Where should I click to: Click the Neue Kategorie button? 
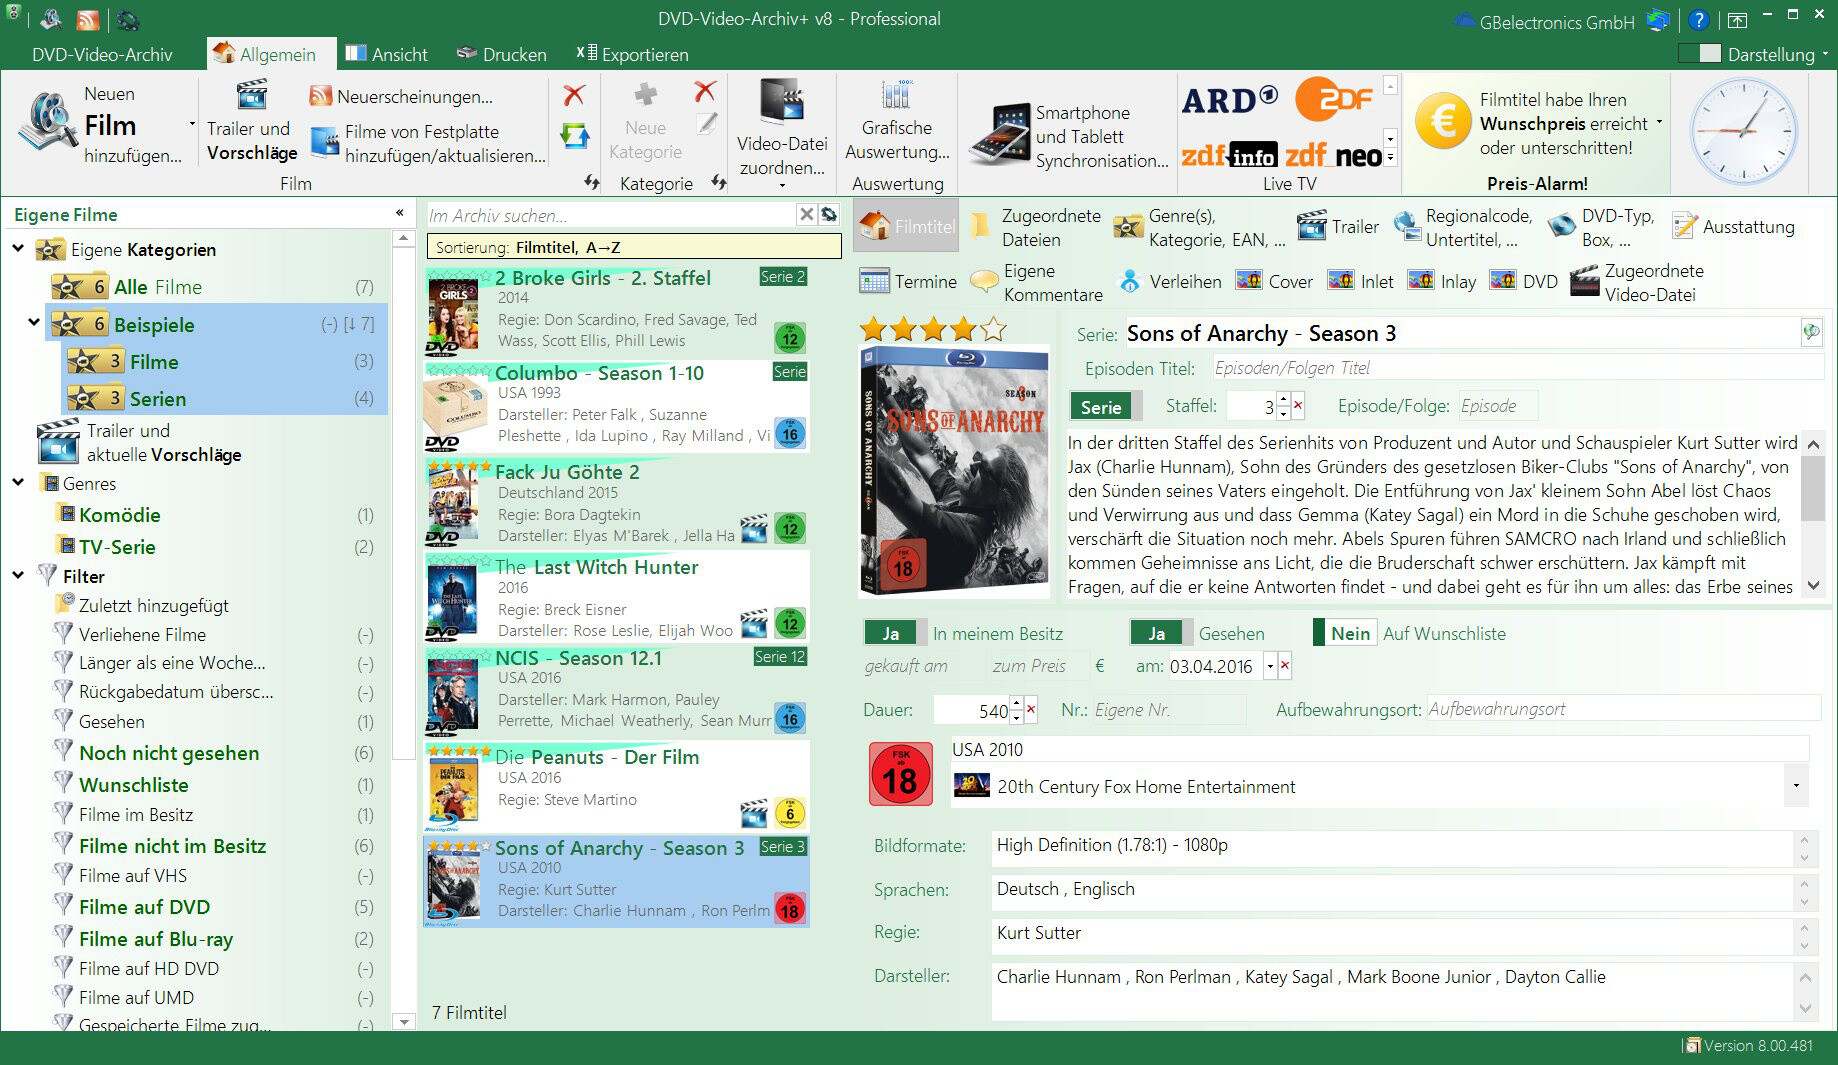[x=645, y=120]
